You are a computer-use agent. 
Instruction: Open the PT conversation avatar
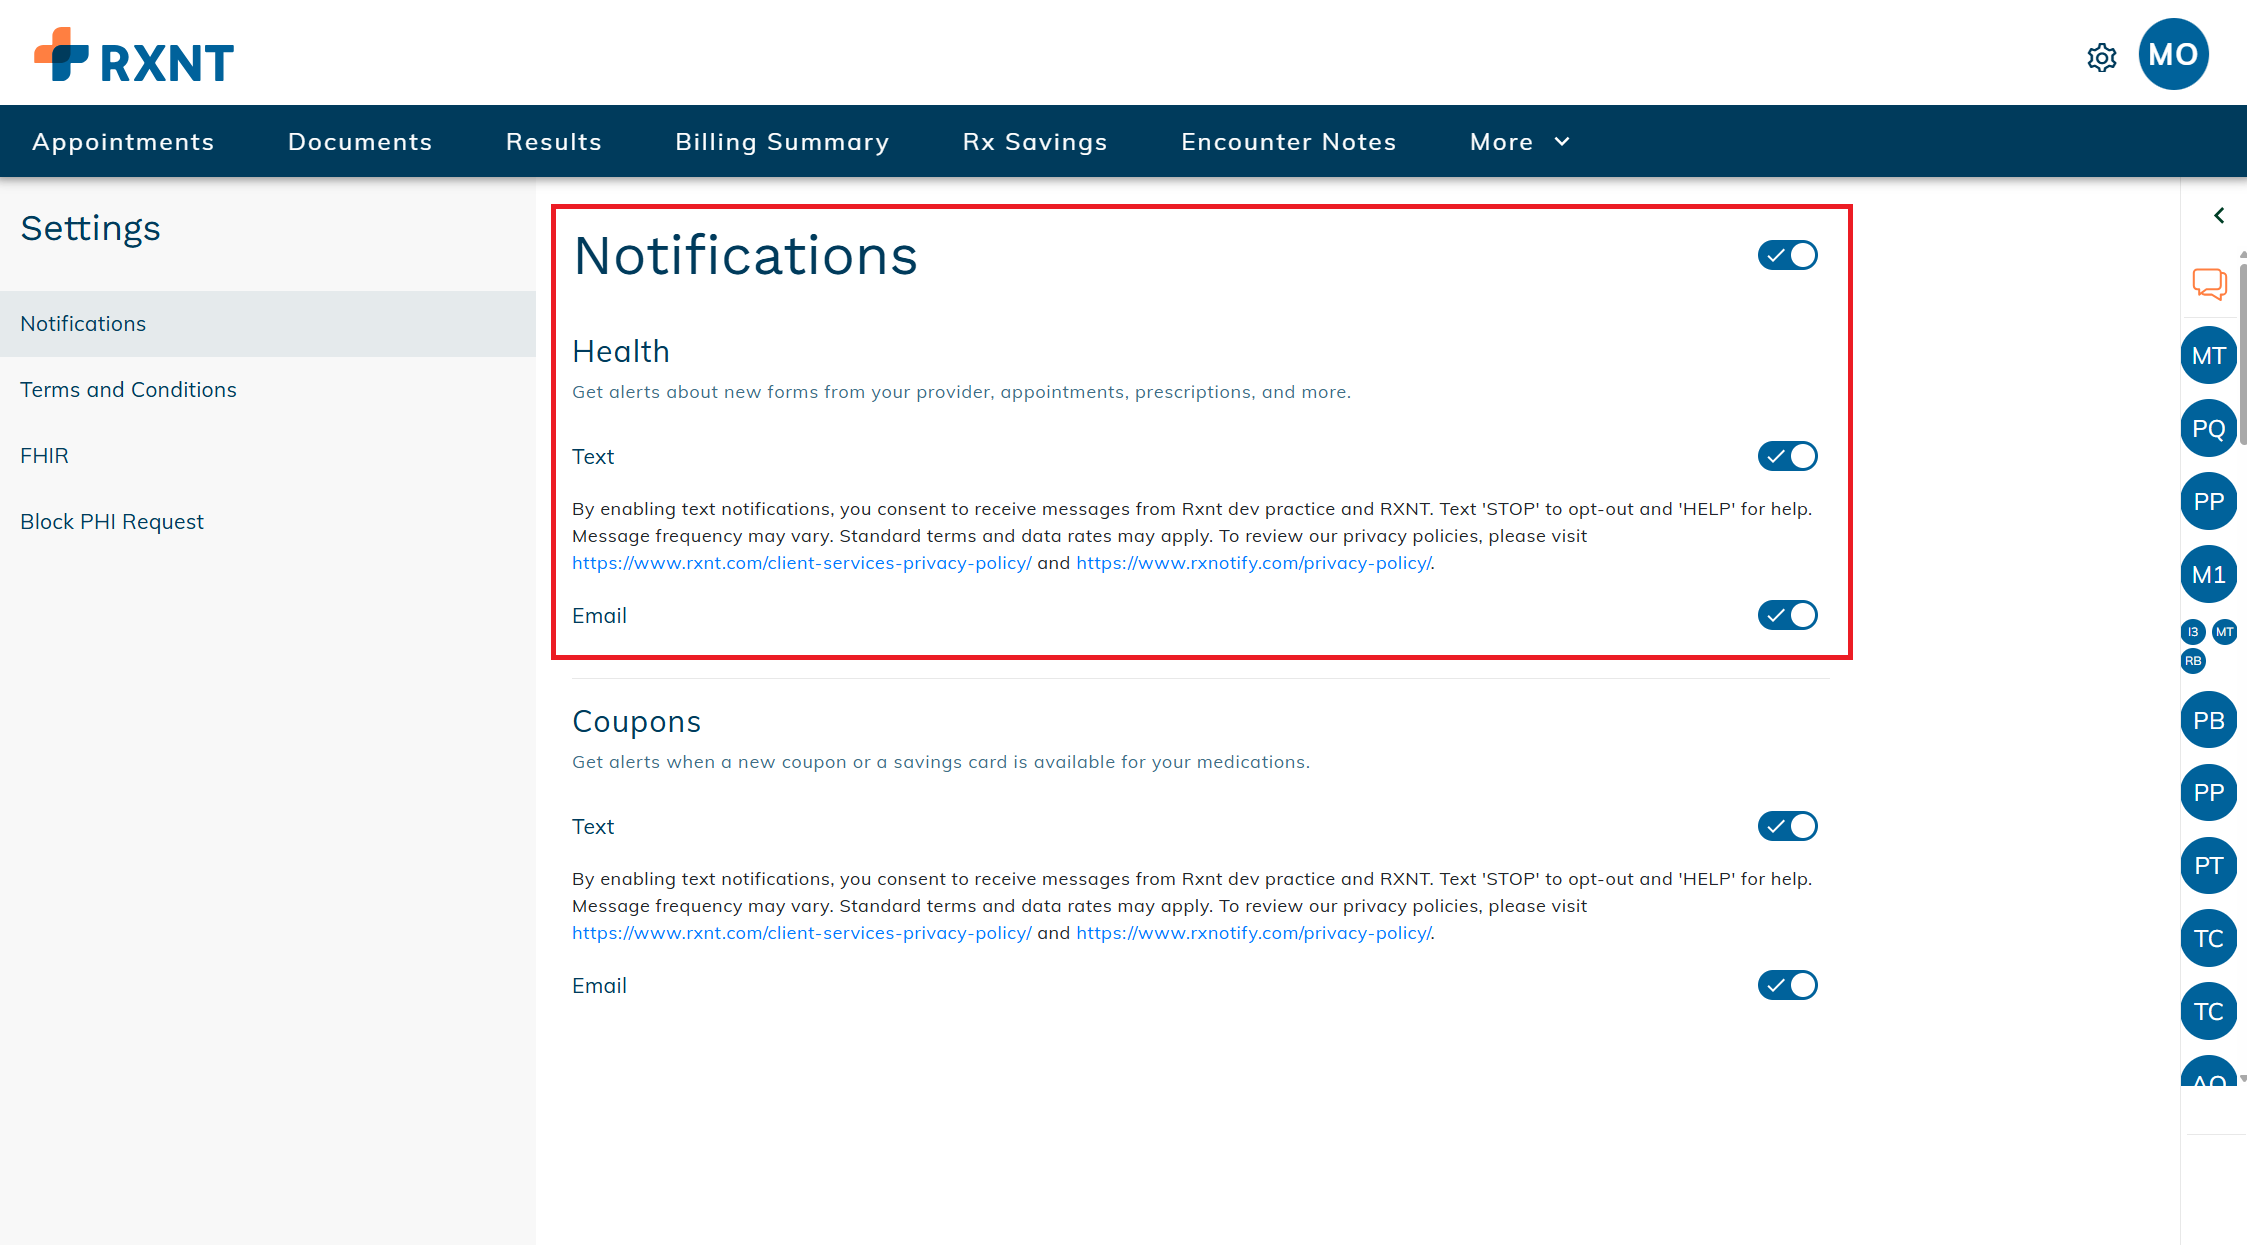(2209, 865)
